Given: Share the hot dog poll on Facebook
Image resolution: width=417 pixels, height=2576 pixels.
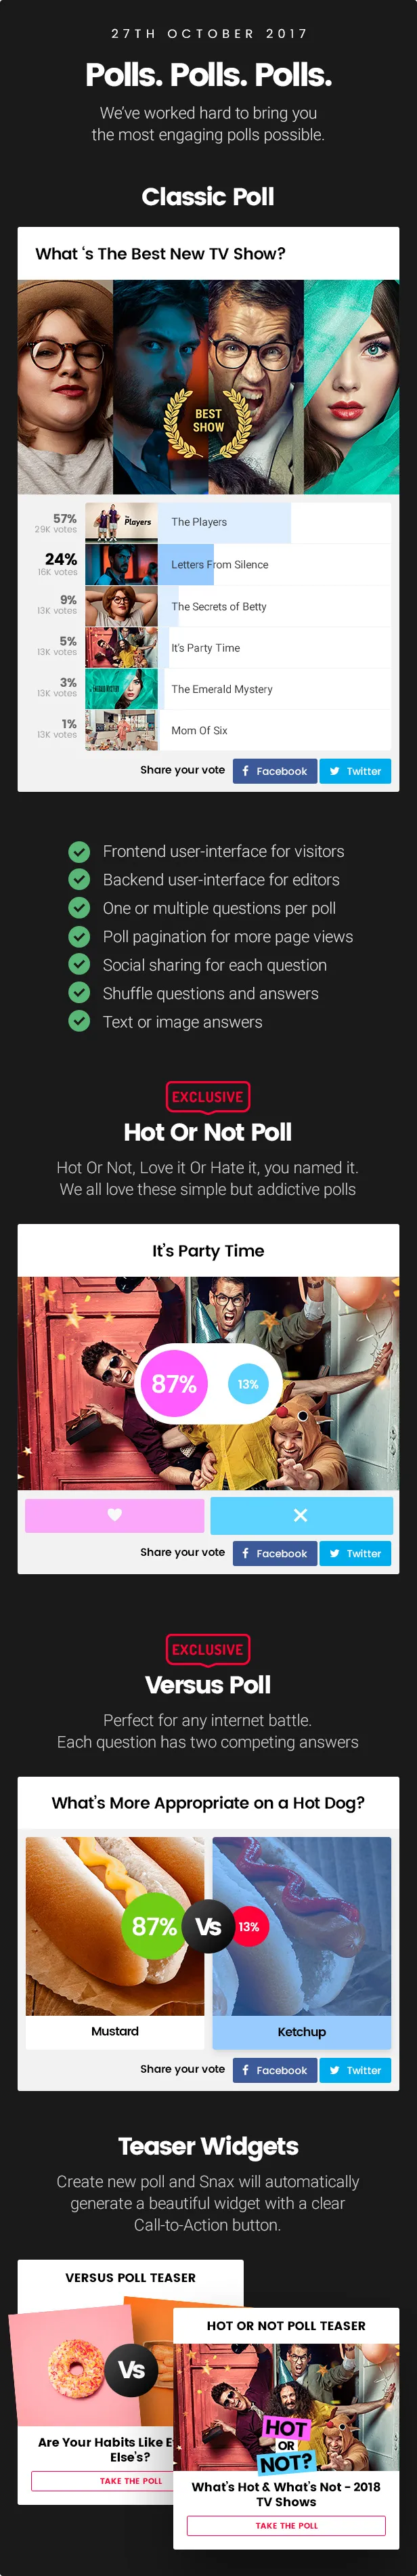Looking at the screenshot, I should tap(275, 2070).
